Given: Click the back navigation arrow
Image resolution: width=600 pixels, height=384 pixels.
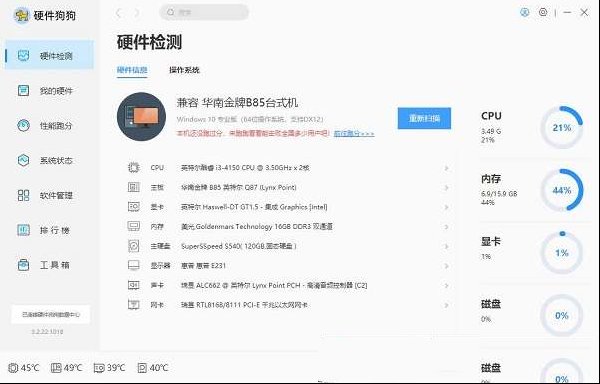Looking at the screenshot, I should point(119,13).
